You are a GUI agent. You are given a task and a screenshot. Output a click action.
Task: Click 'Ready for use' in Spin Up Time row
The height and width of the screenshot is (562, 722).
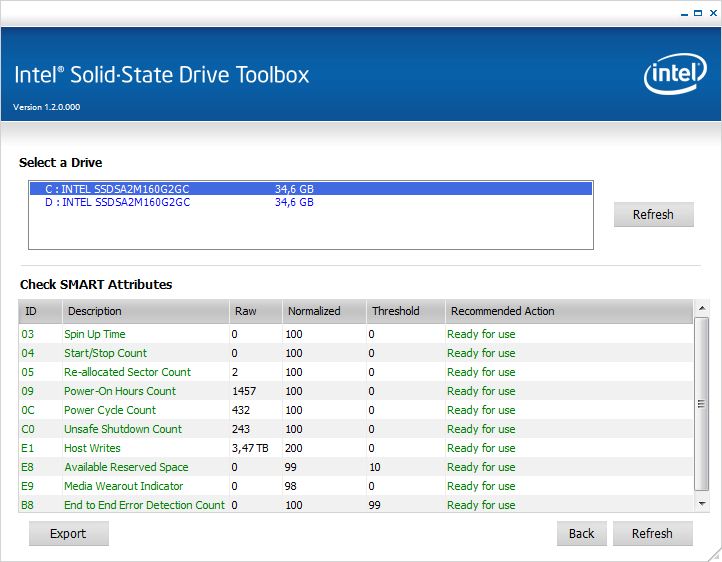pos(481,334)
